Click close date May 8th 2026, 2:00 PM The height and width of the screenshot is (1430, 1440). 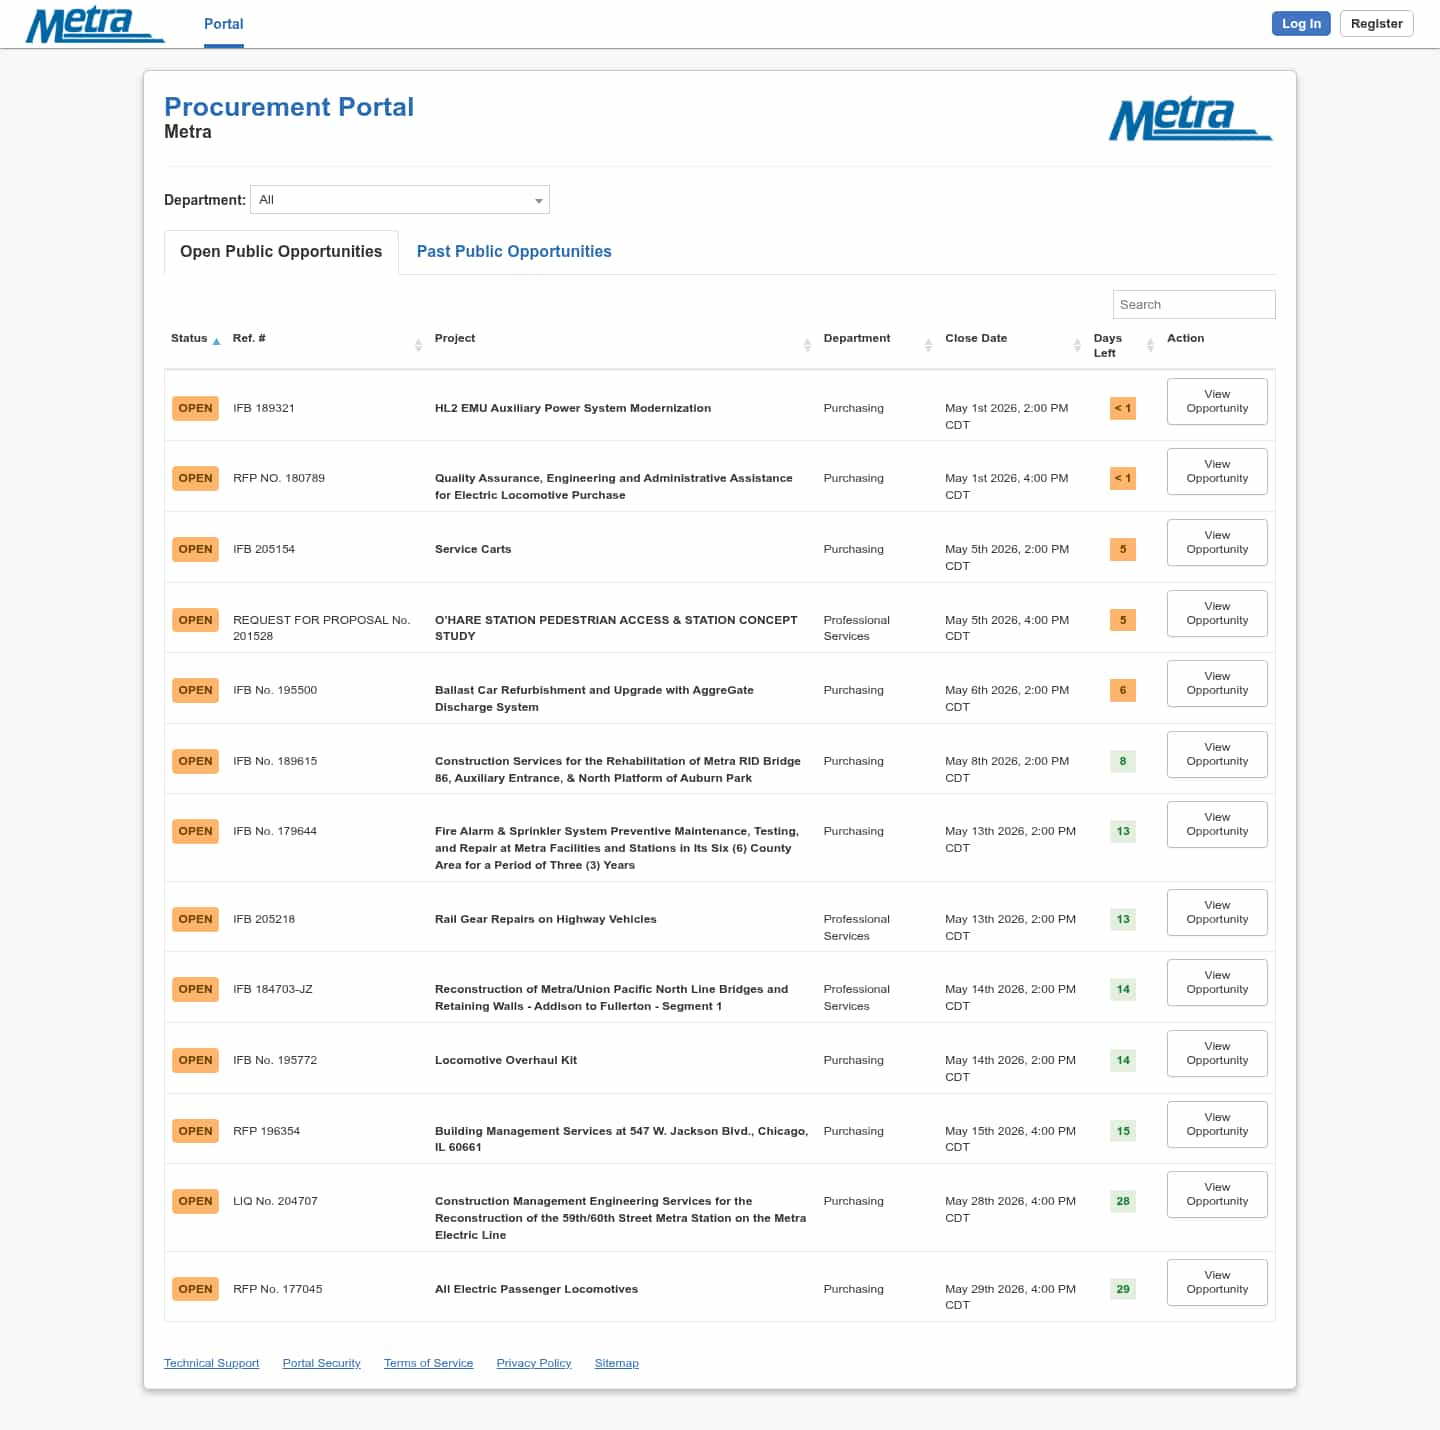(1007, 770)
